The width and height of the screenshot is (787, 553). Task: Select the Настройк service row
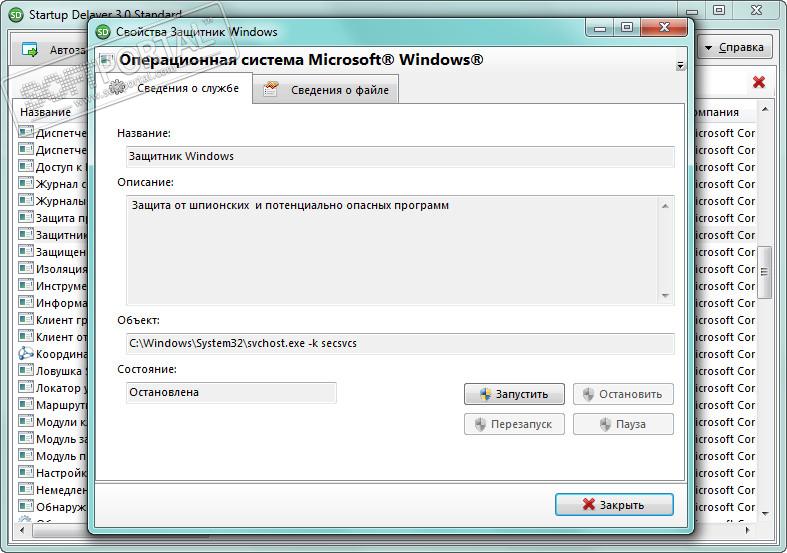pos(52,473)
